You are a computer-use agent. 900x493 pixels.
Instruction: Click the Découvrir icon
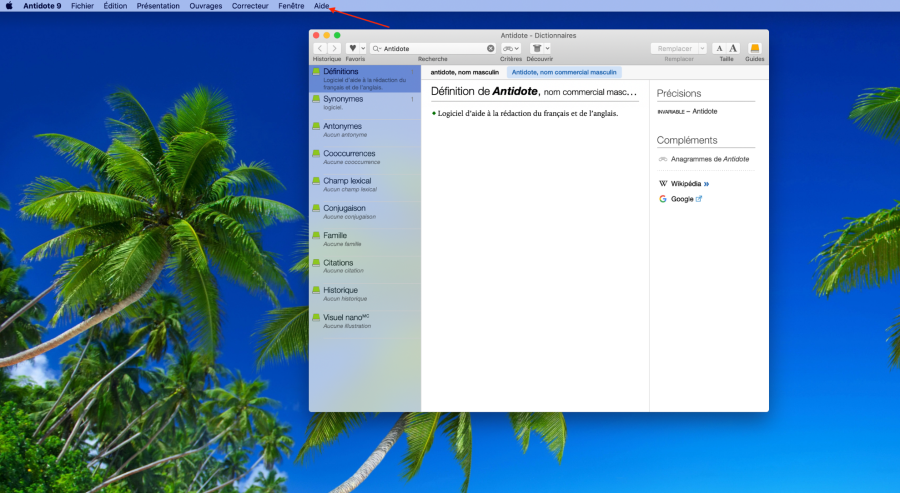click(537, 48)
